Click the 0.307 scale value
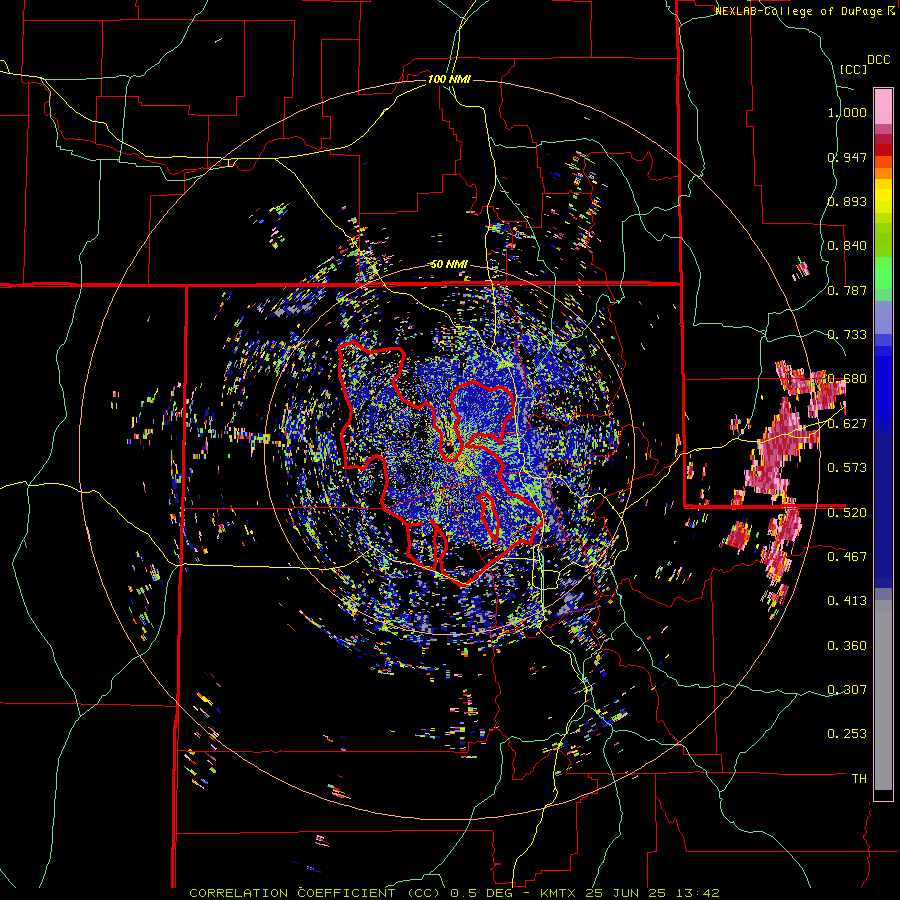Viewport: 900px width, 900px height. (847, 689)
